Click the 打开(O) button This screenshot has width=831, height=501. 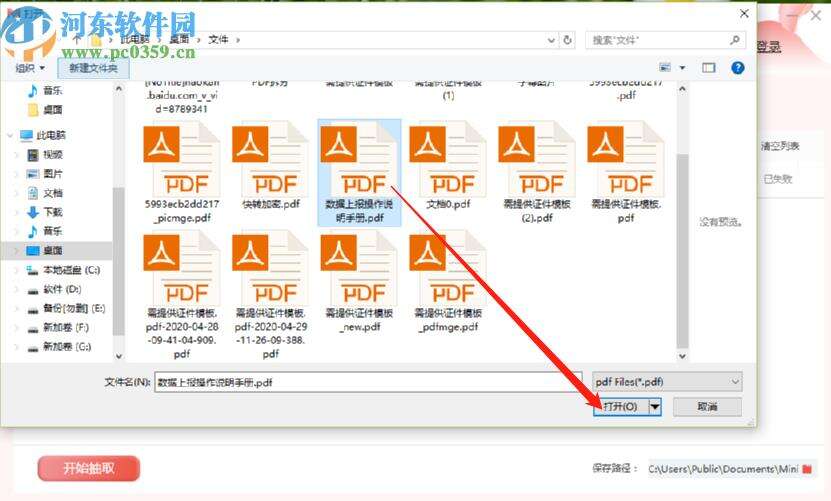[x=621, y=407]
